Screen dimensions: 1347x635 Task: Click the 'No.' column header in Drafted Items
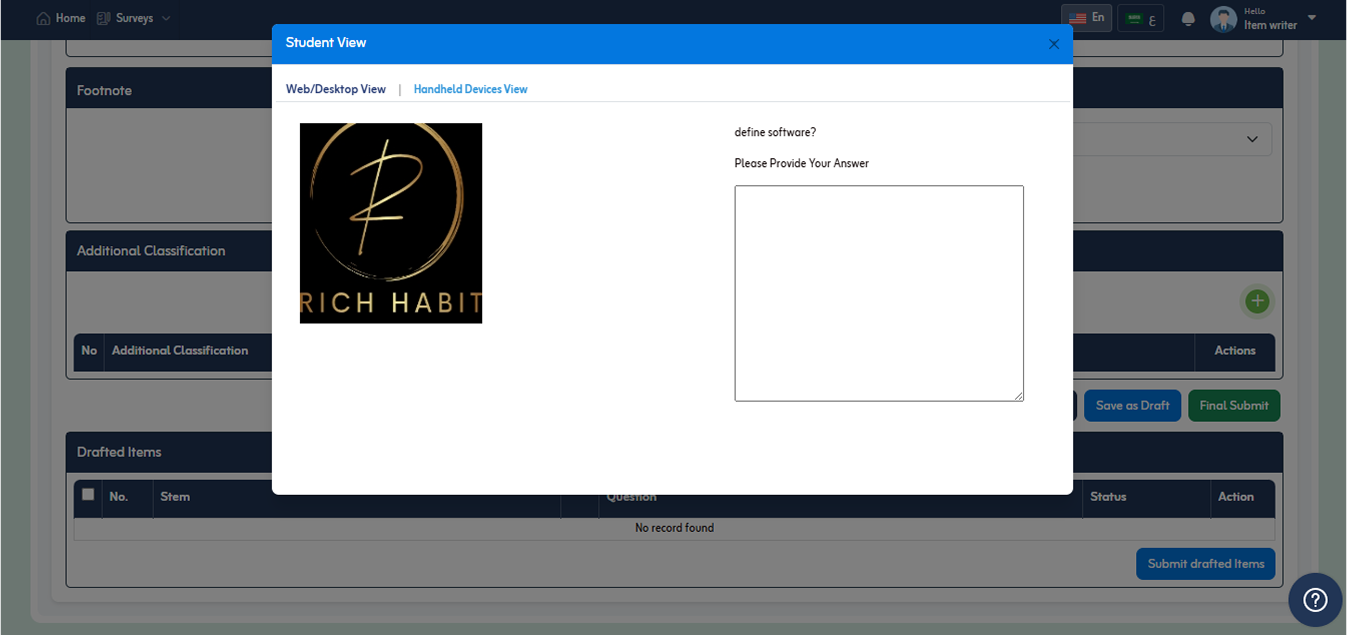click(119, 497)
